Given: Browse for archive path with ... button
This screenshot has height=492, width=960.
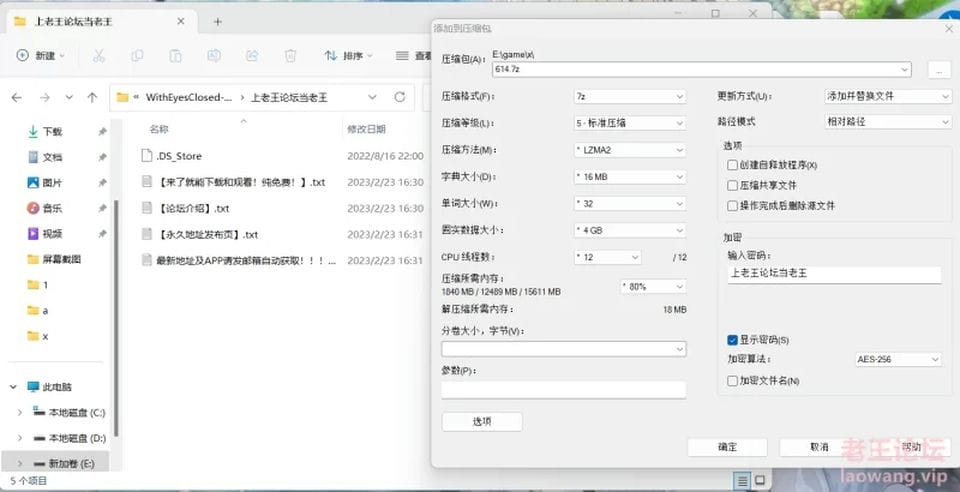Looking at the screenshot, I should 939,70.
